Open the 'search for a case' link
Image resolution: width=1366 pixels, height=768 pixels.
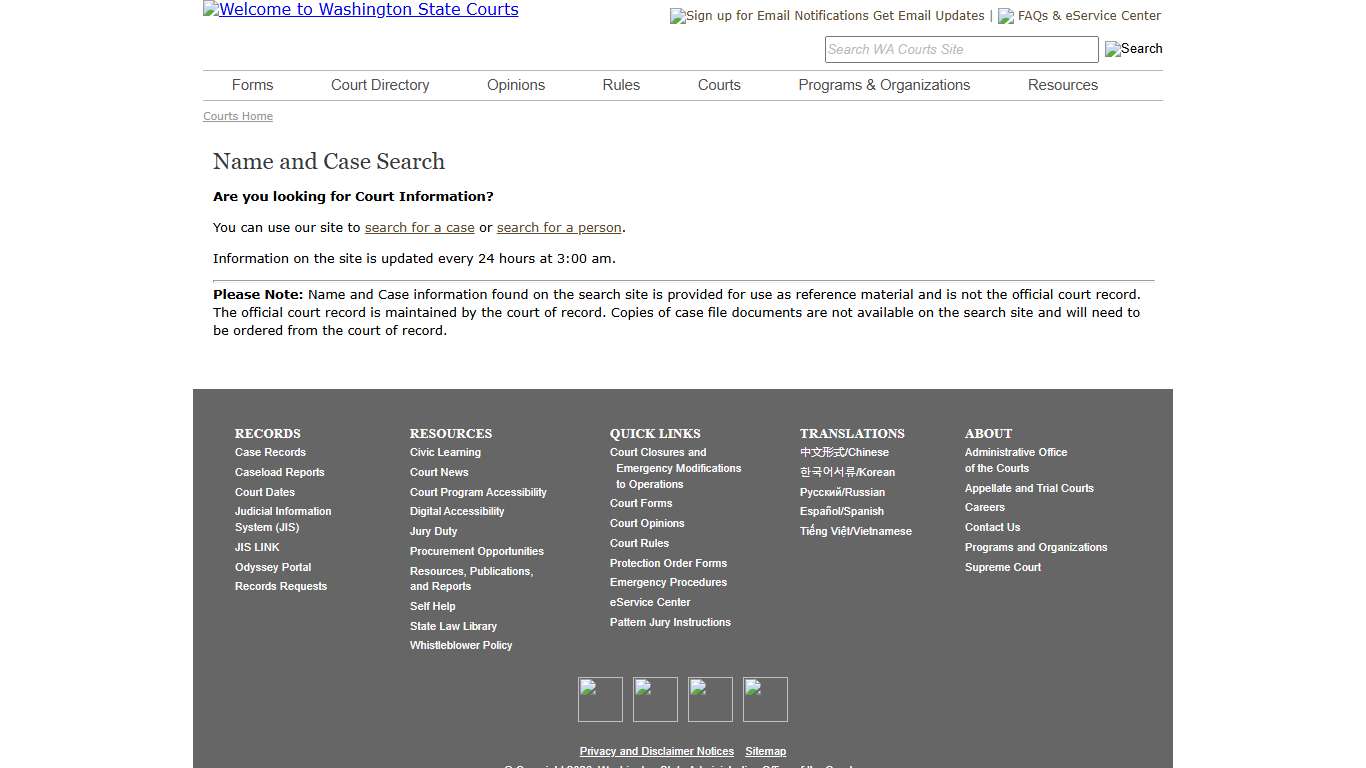[x=419, y=227]
